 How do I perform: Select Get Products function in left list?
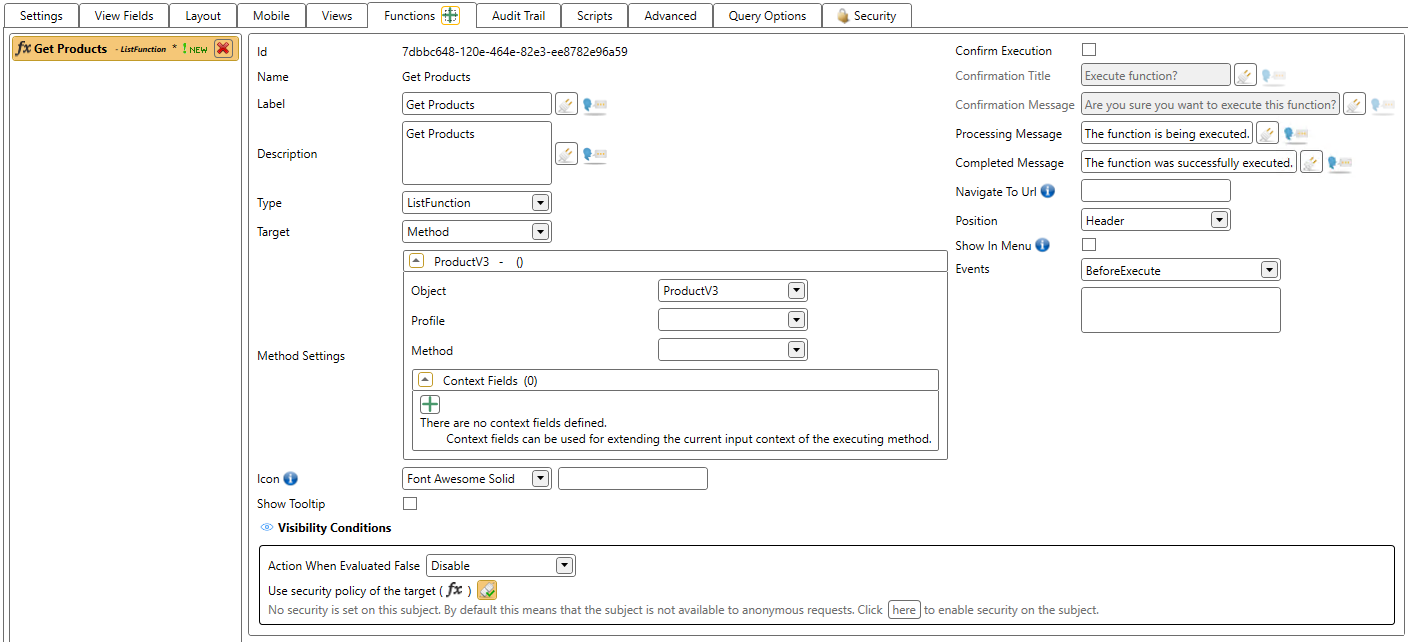70,49
